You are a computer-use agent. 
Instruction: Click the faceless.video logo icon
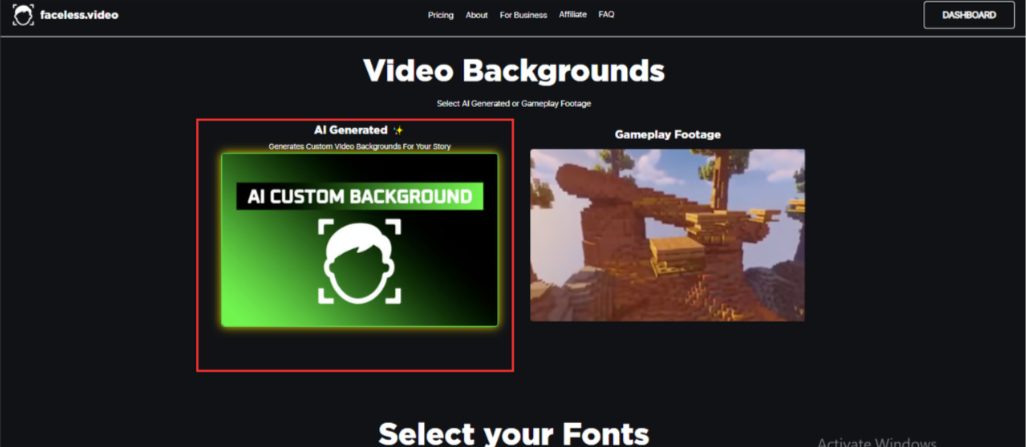click(23, 14)
